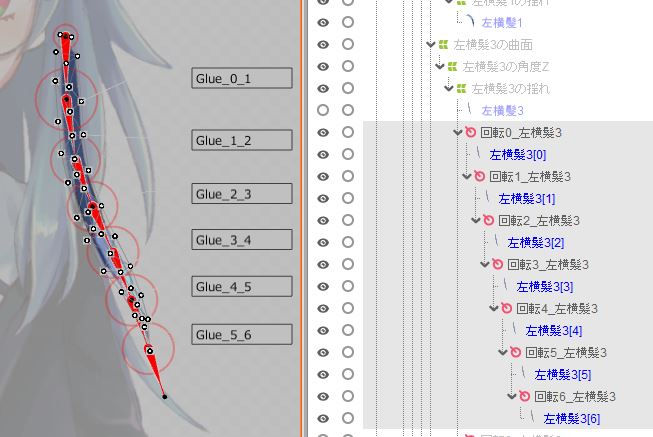
Task: Select the 左横髪3[5] art mesh label
Action: coord(563,375)
